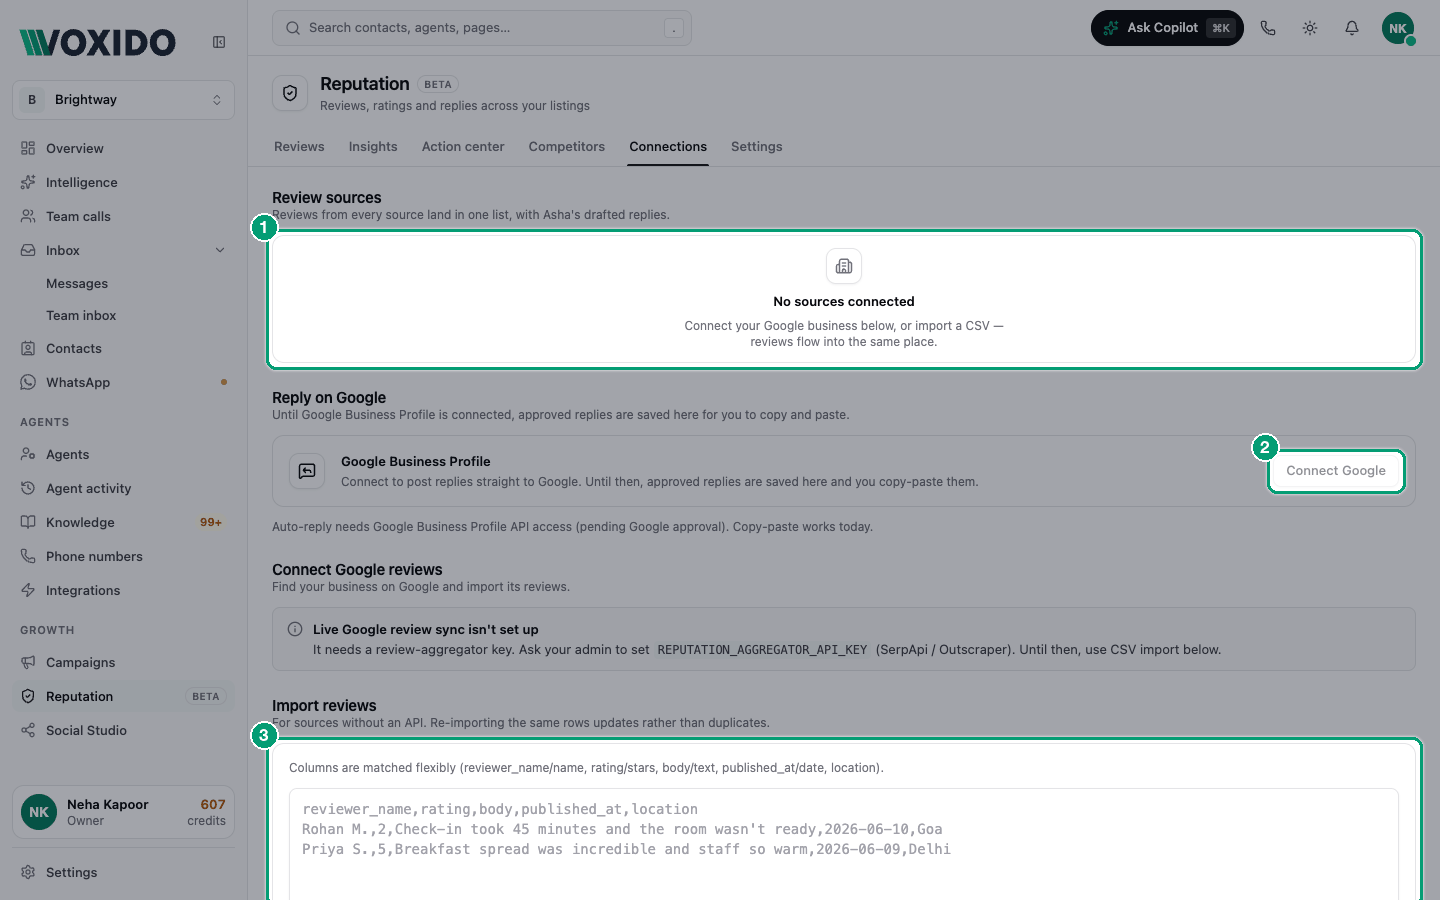This screenshot has width=1440, height=900.
Task: Focus the search contacts, agents, pages field
Action: 482,28
